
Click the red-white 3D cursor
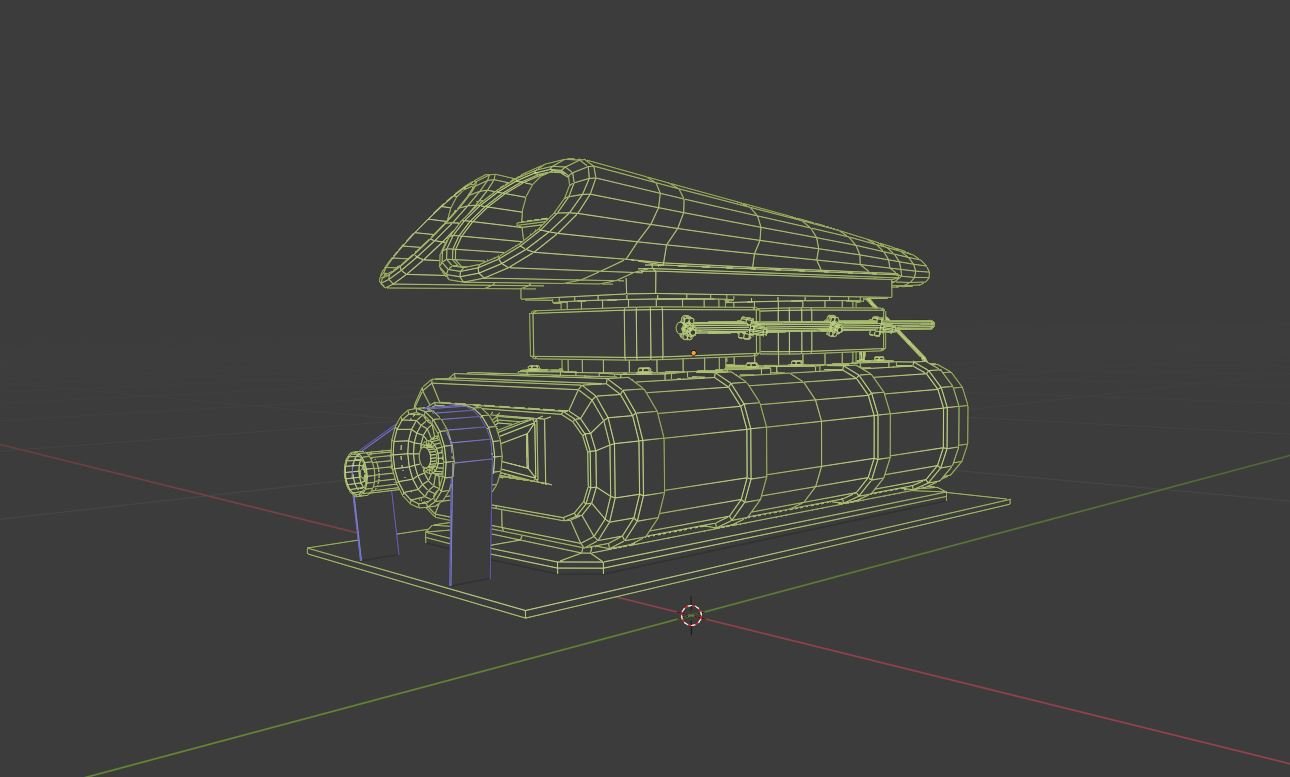click(x=691, y=615)
